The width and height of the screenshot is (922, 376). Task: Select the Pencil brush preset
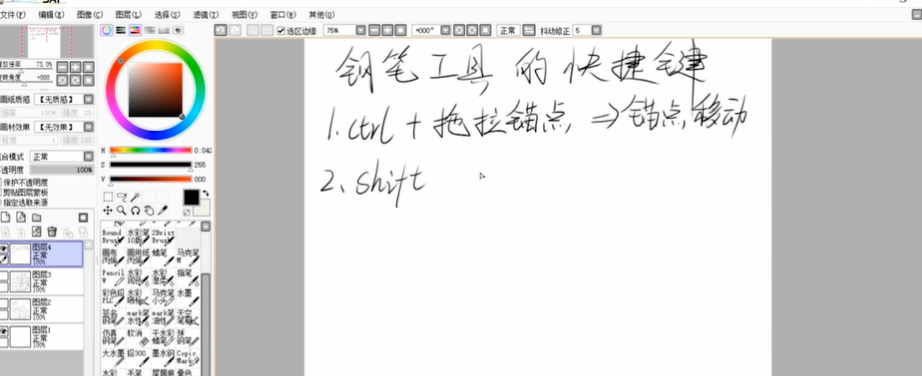tap(113, 277)
